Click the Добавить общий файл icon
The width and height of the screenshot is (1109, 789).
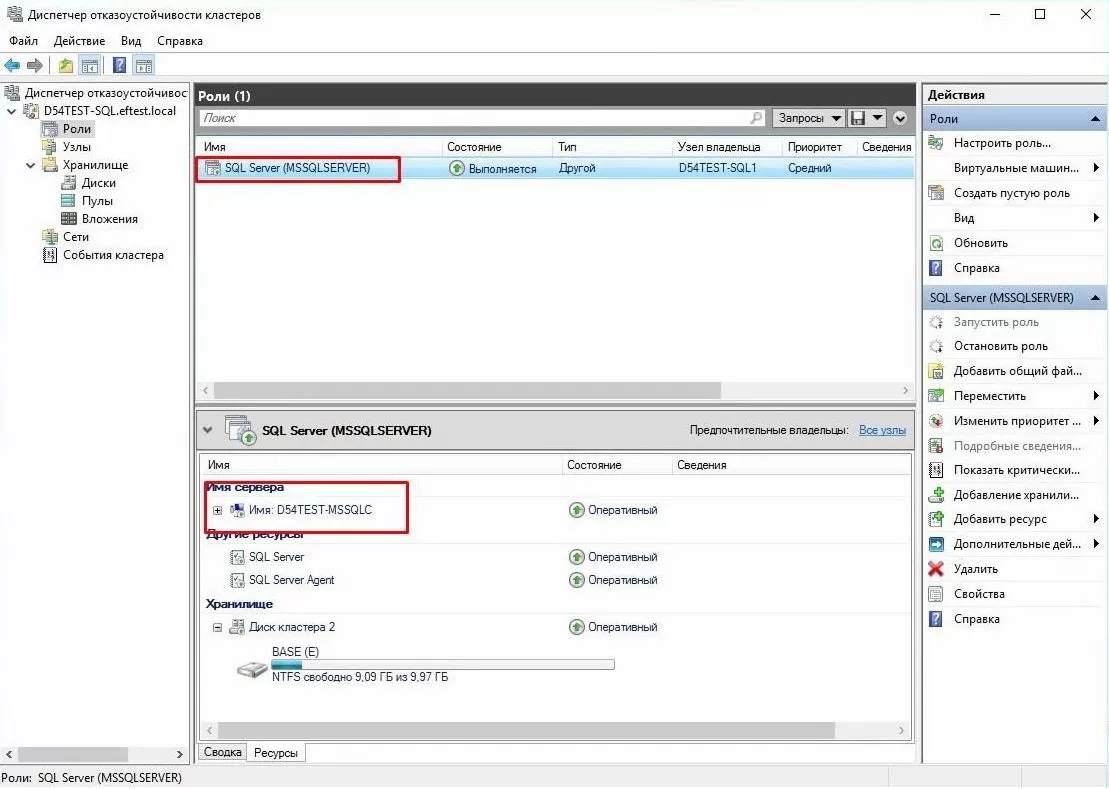tap(936, 371)
